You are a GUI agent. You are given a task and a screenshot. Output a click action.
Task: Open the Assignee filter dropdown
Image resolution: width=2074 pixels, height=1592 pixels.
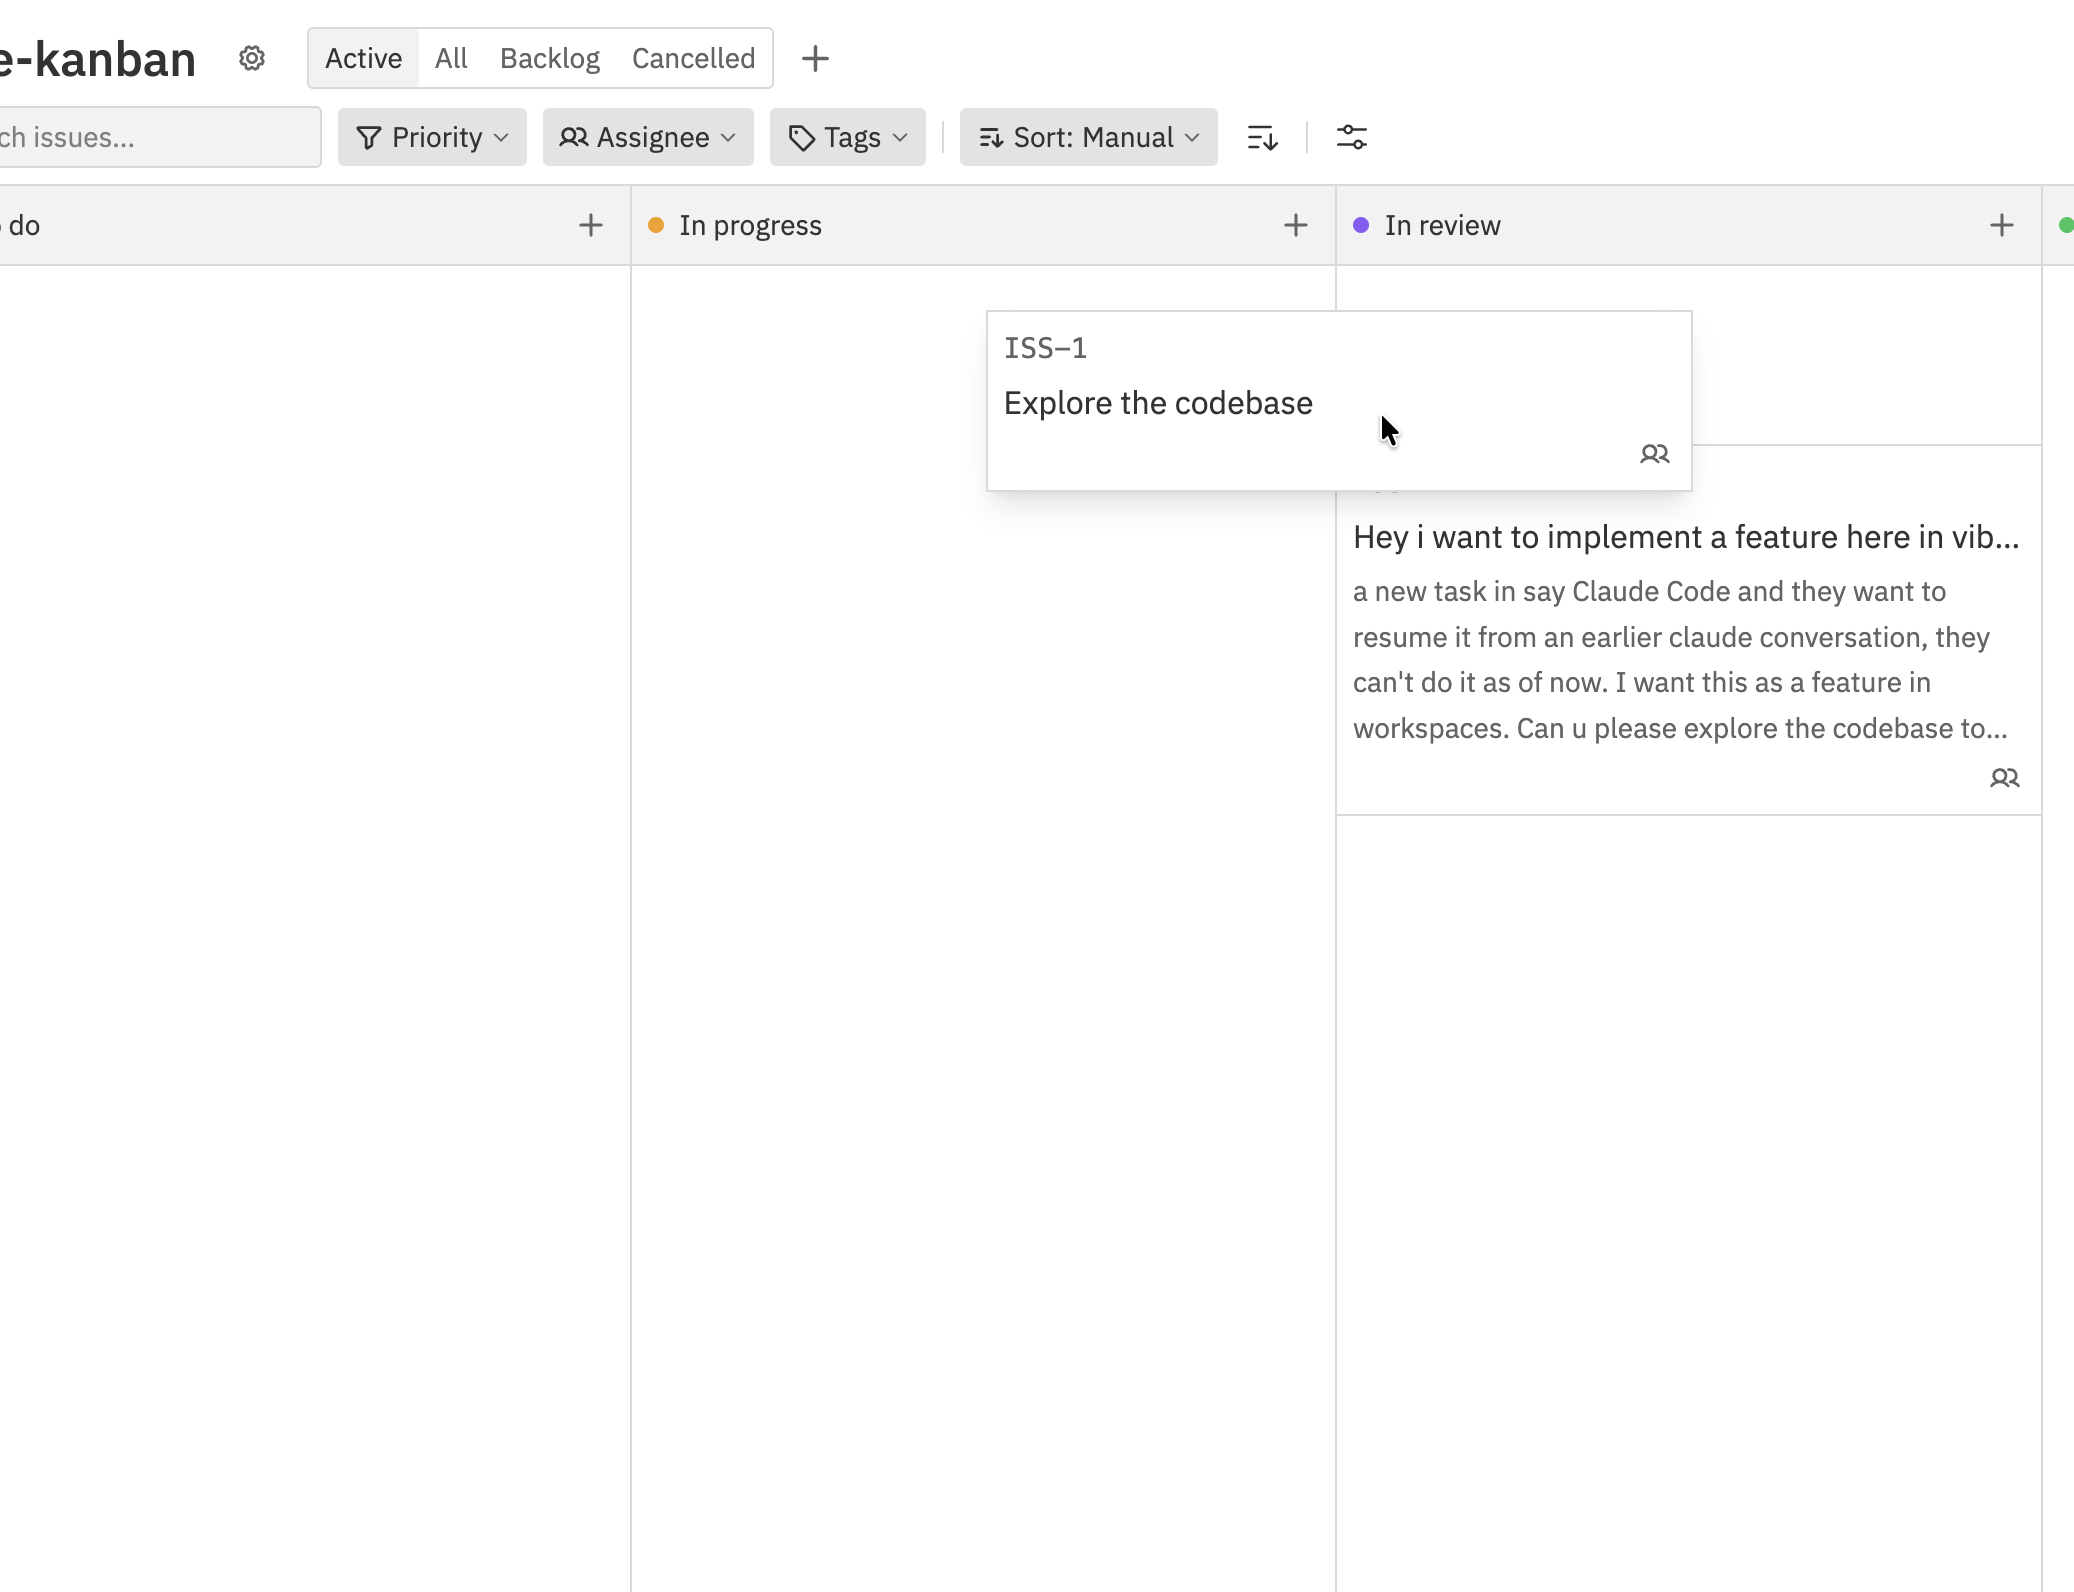pos(646,137)
